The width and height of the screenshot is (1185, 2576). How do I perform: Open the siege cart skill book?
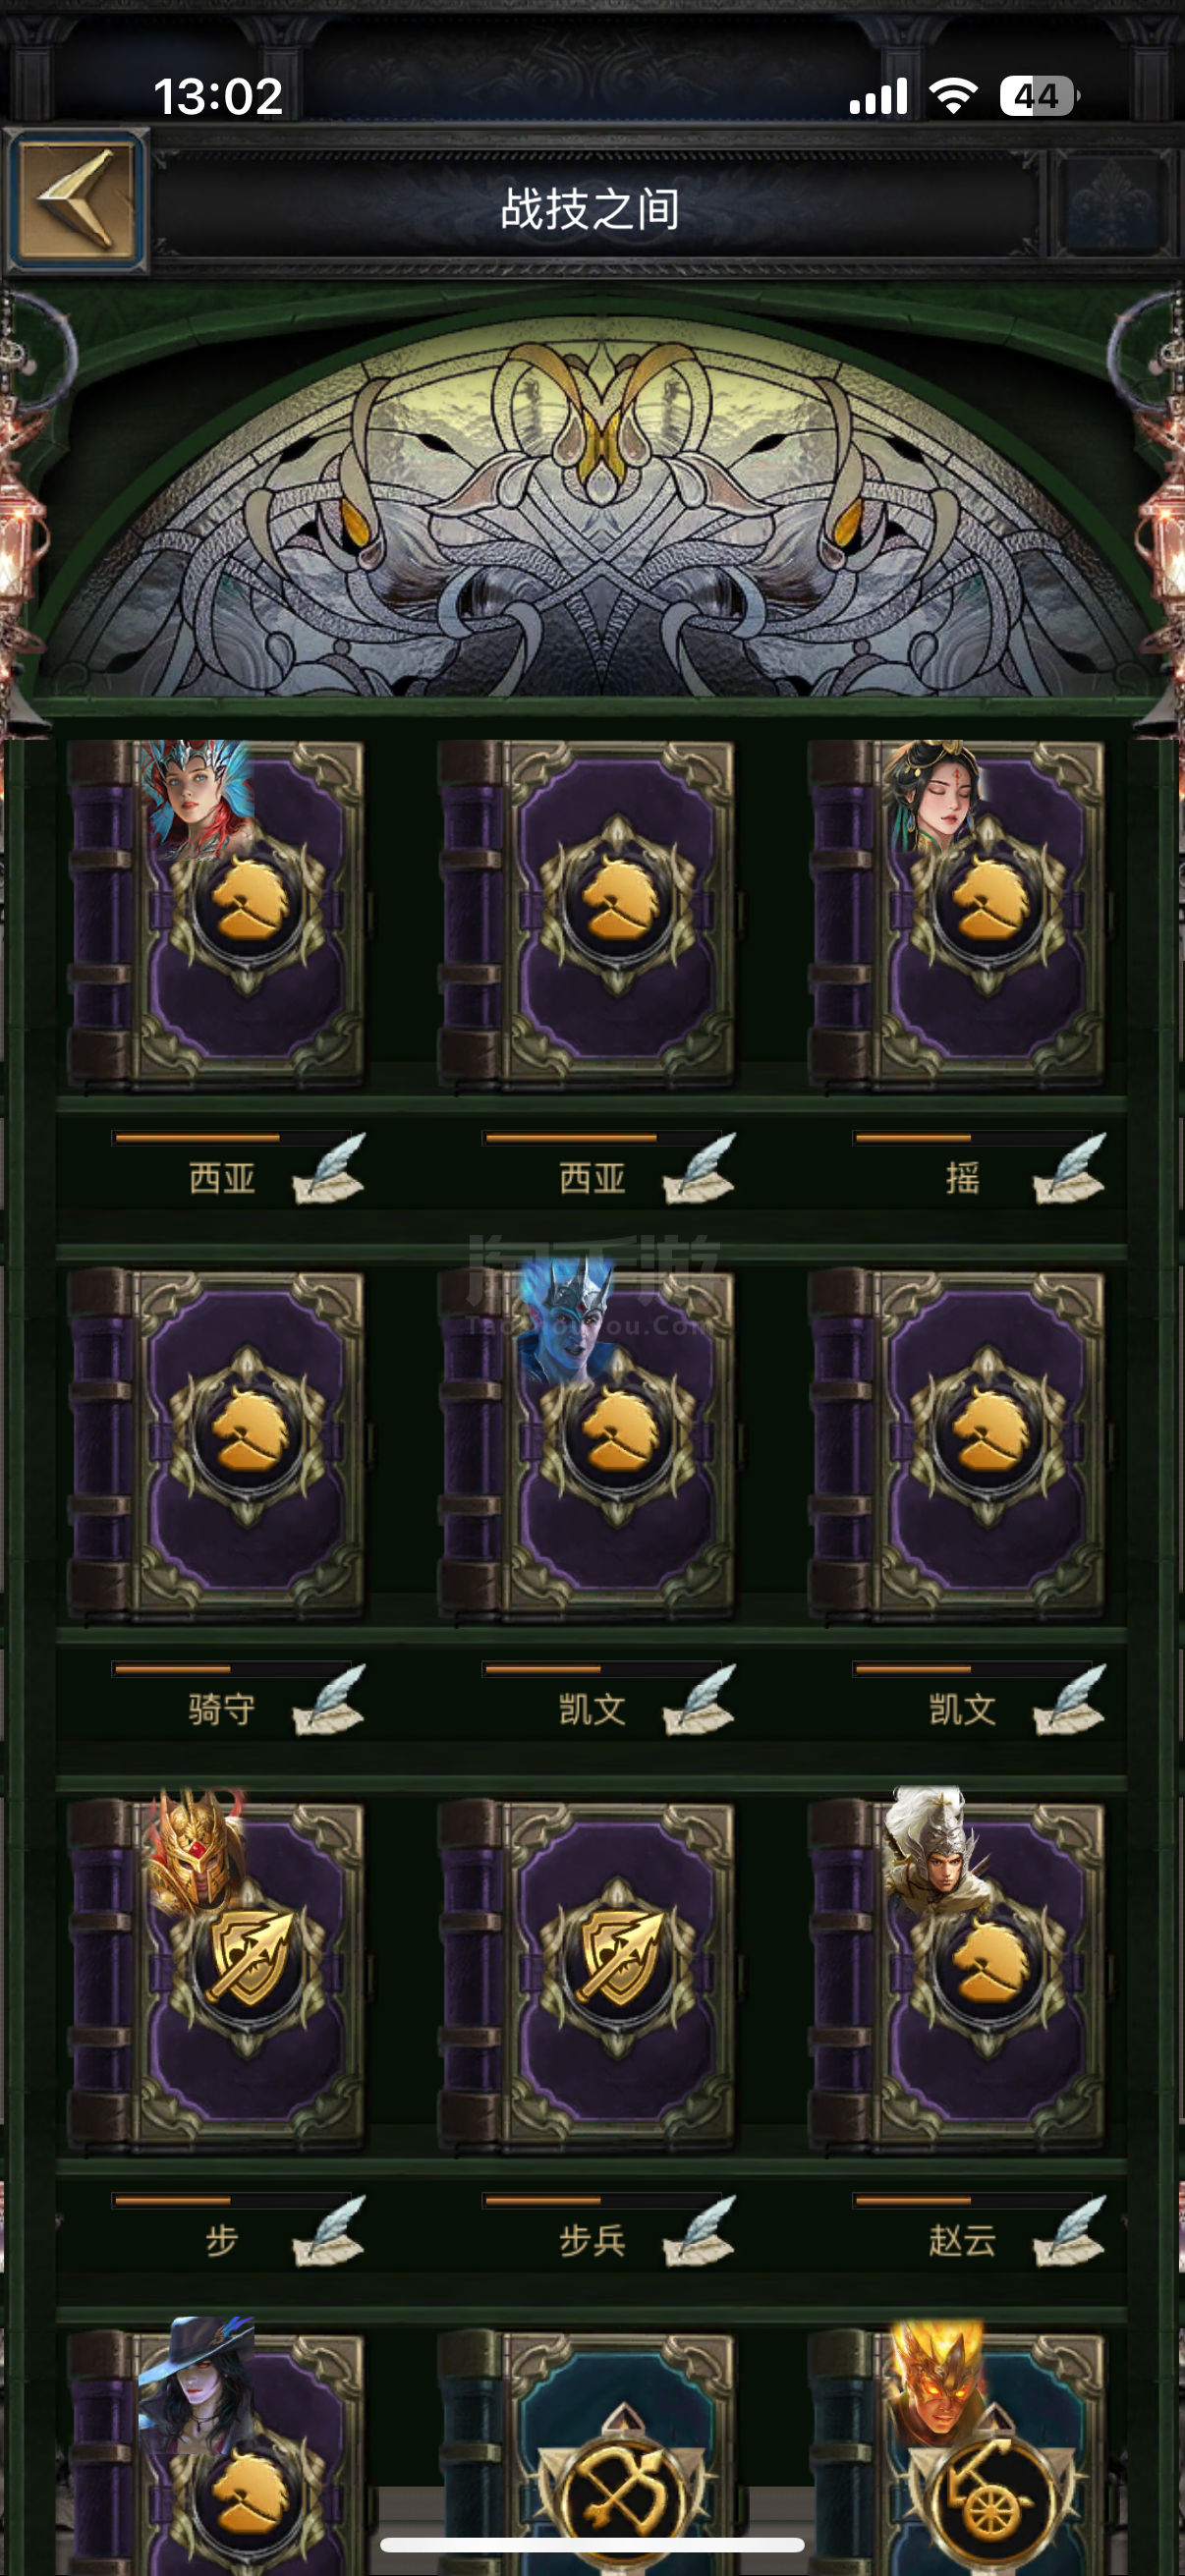tap(957, 2450)
